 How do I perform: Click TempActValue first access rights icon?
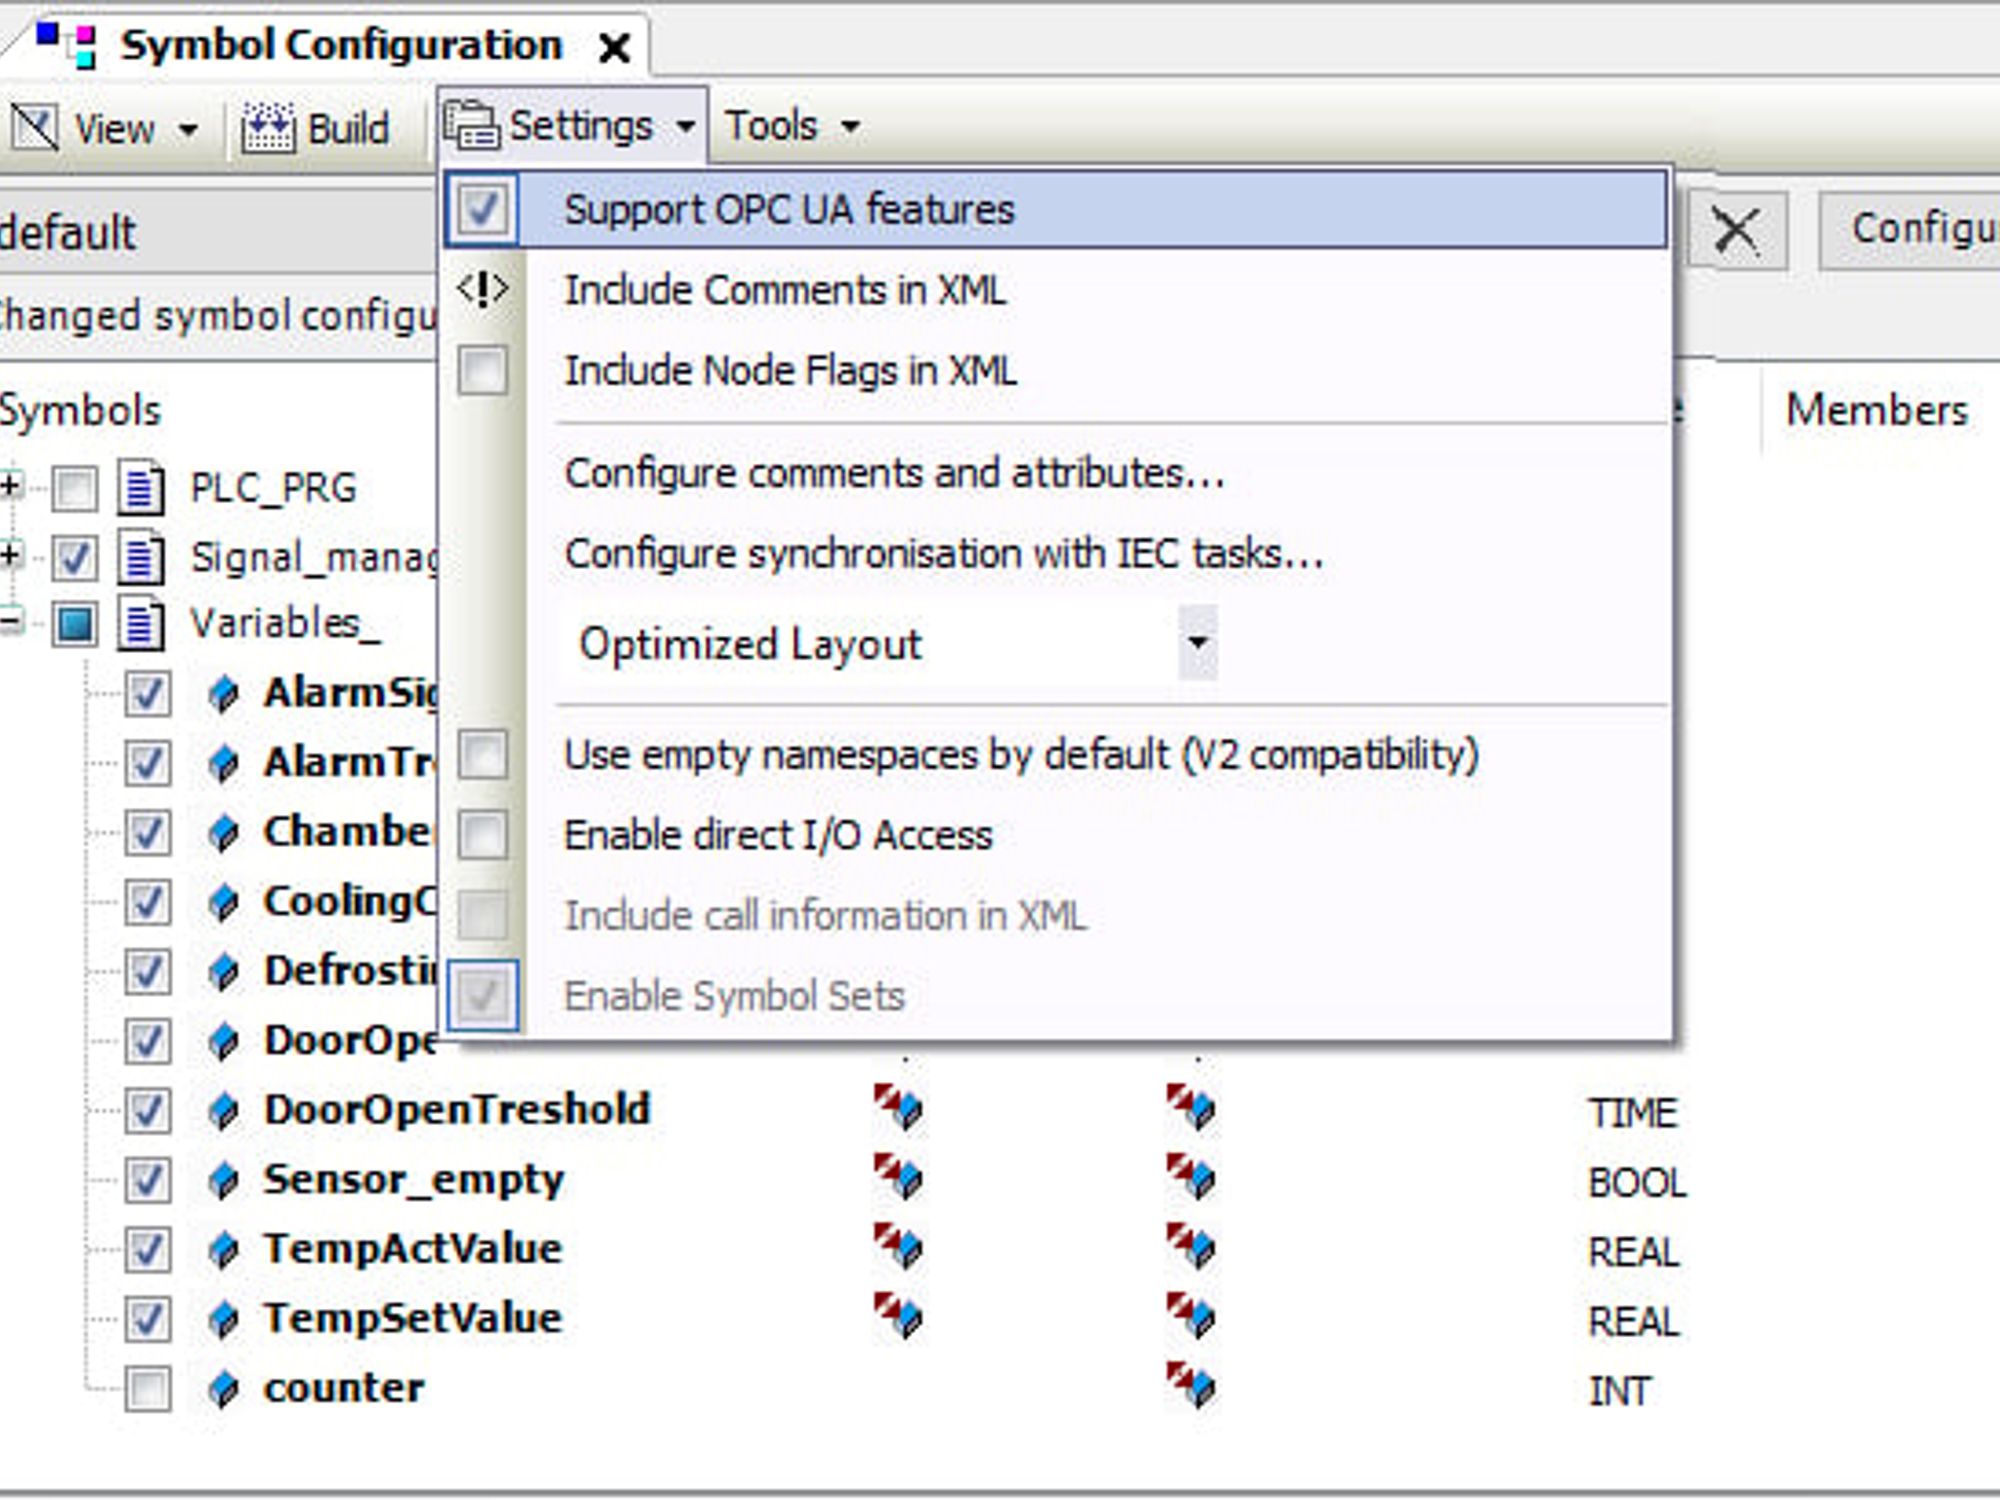[x=898, y=1246]
